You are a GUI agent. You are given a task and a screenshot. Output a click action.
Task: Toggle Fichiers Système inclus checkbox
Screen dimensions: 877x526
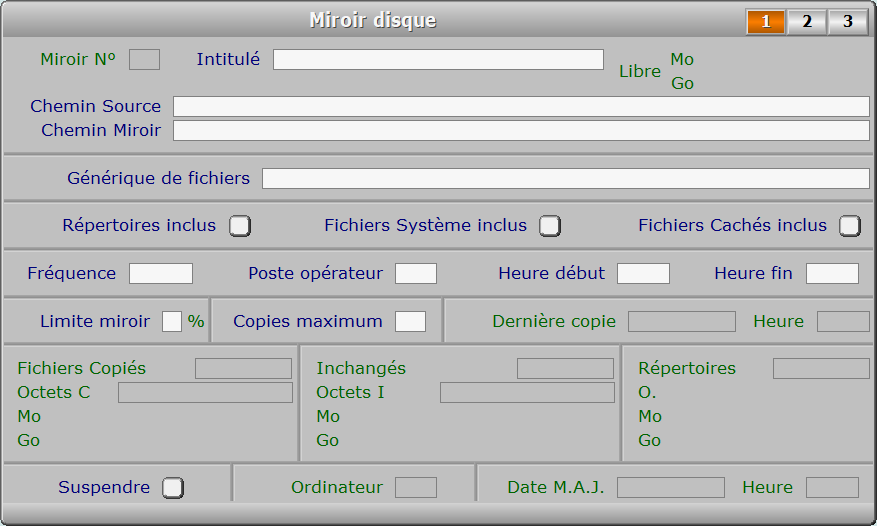[550, 226]
